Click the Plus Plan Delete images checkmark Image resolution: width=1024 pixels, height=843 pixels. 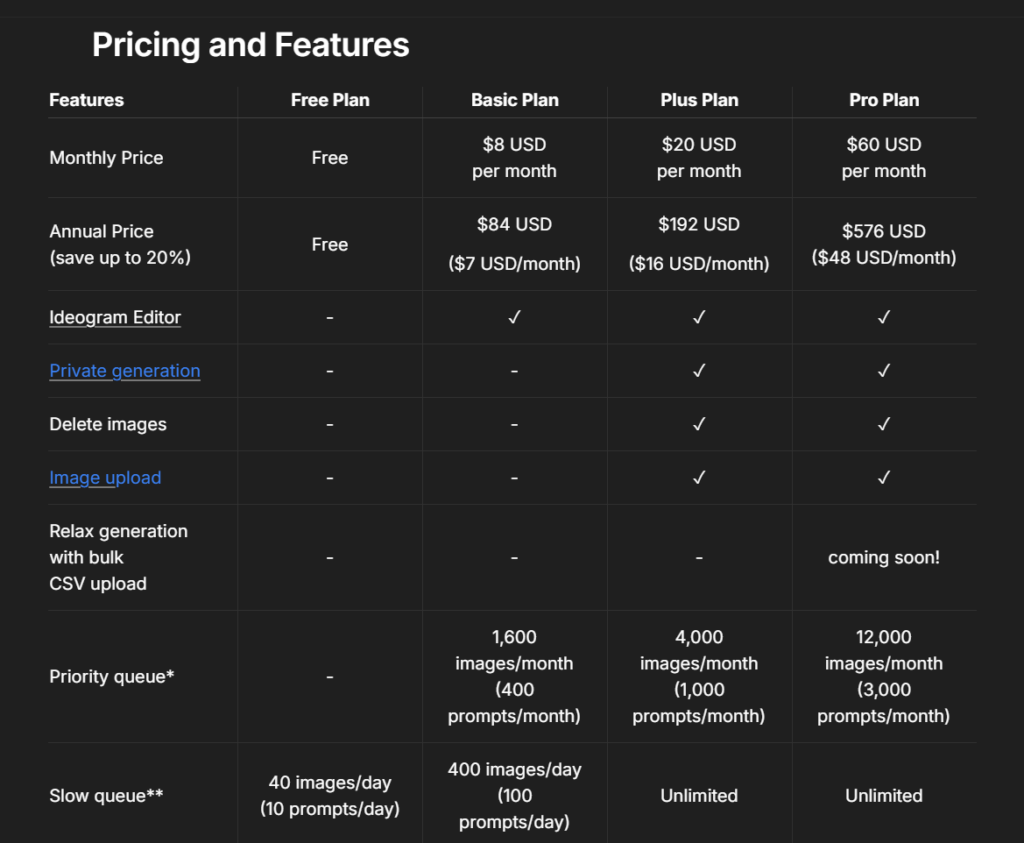(x=699, y=424)
